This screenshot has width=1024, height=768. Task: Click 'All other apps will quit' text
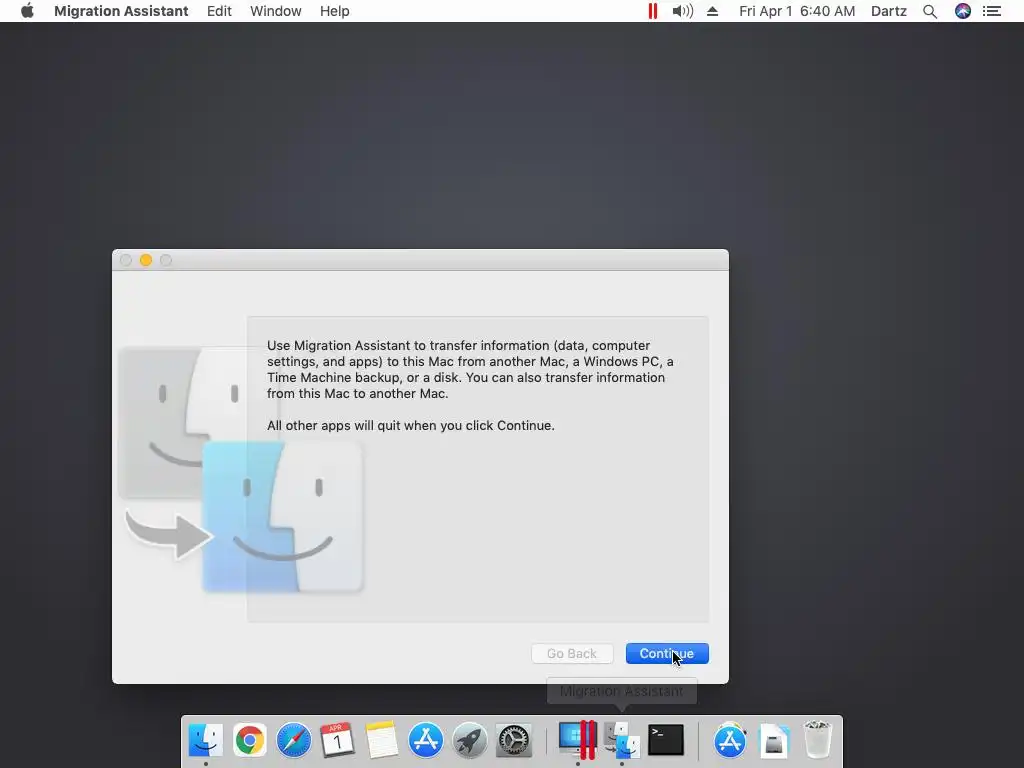(x=410, y=425)
